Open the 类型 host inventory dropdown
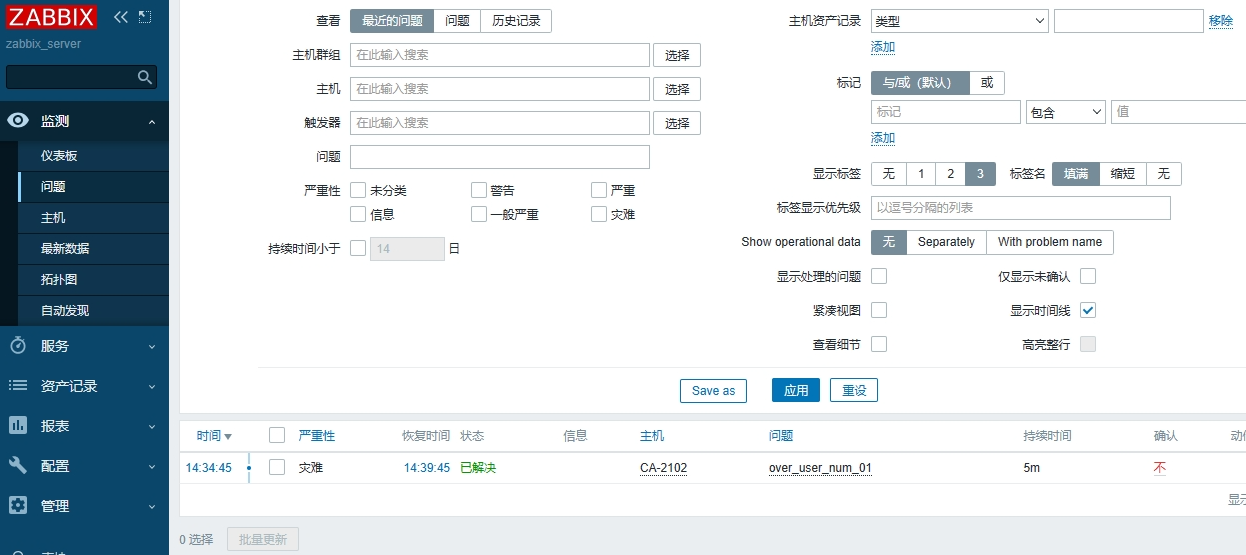1246x555 pixels. [959, 21]
